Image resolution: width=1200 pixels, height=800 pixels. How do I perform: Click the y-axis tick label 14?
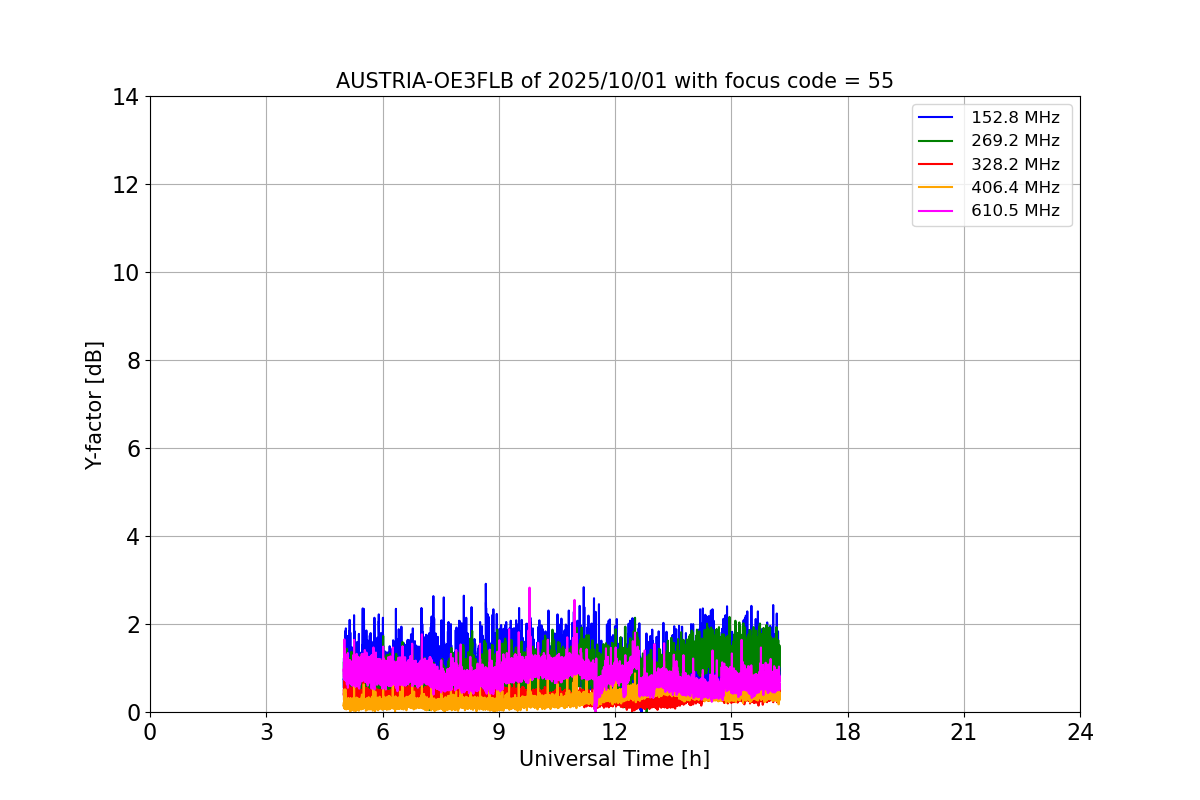126,97
